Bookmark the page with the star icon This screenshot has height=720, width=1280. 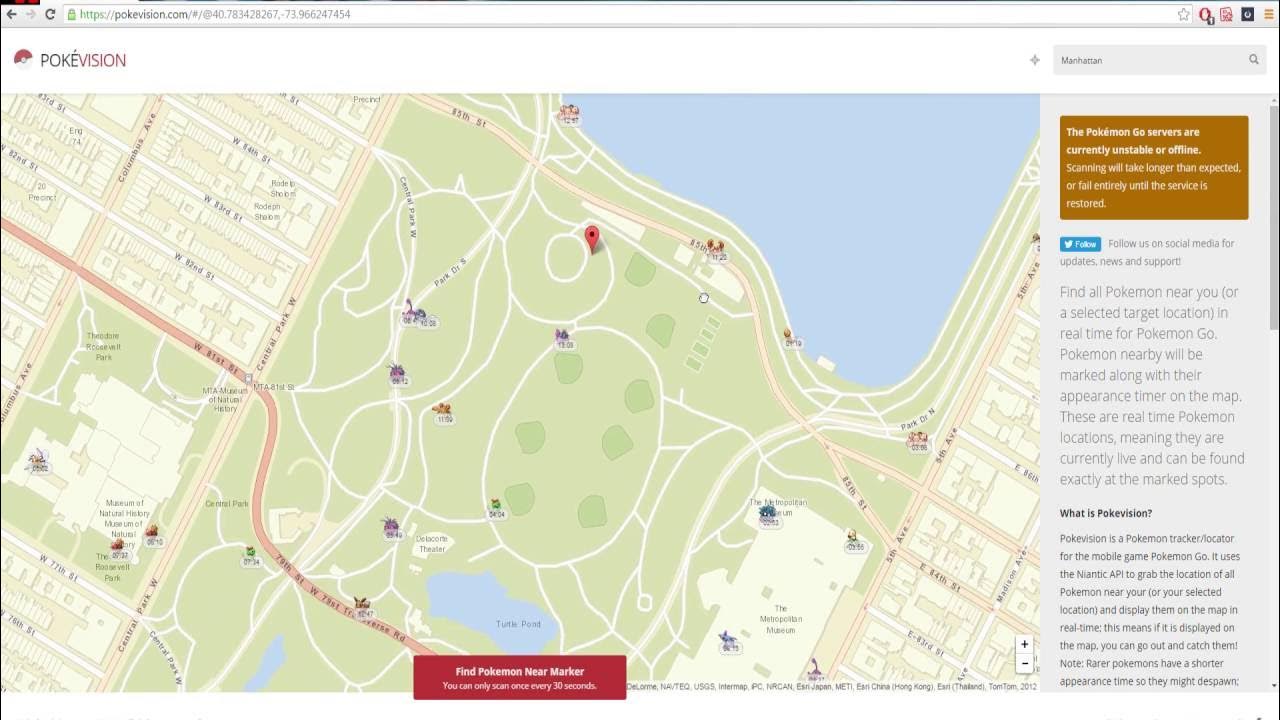(x=1183, y=14)
